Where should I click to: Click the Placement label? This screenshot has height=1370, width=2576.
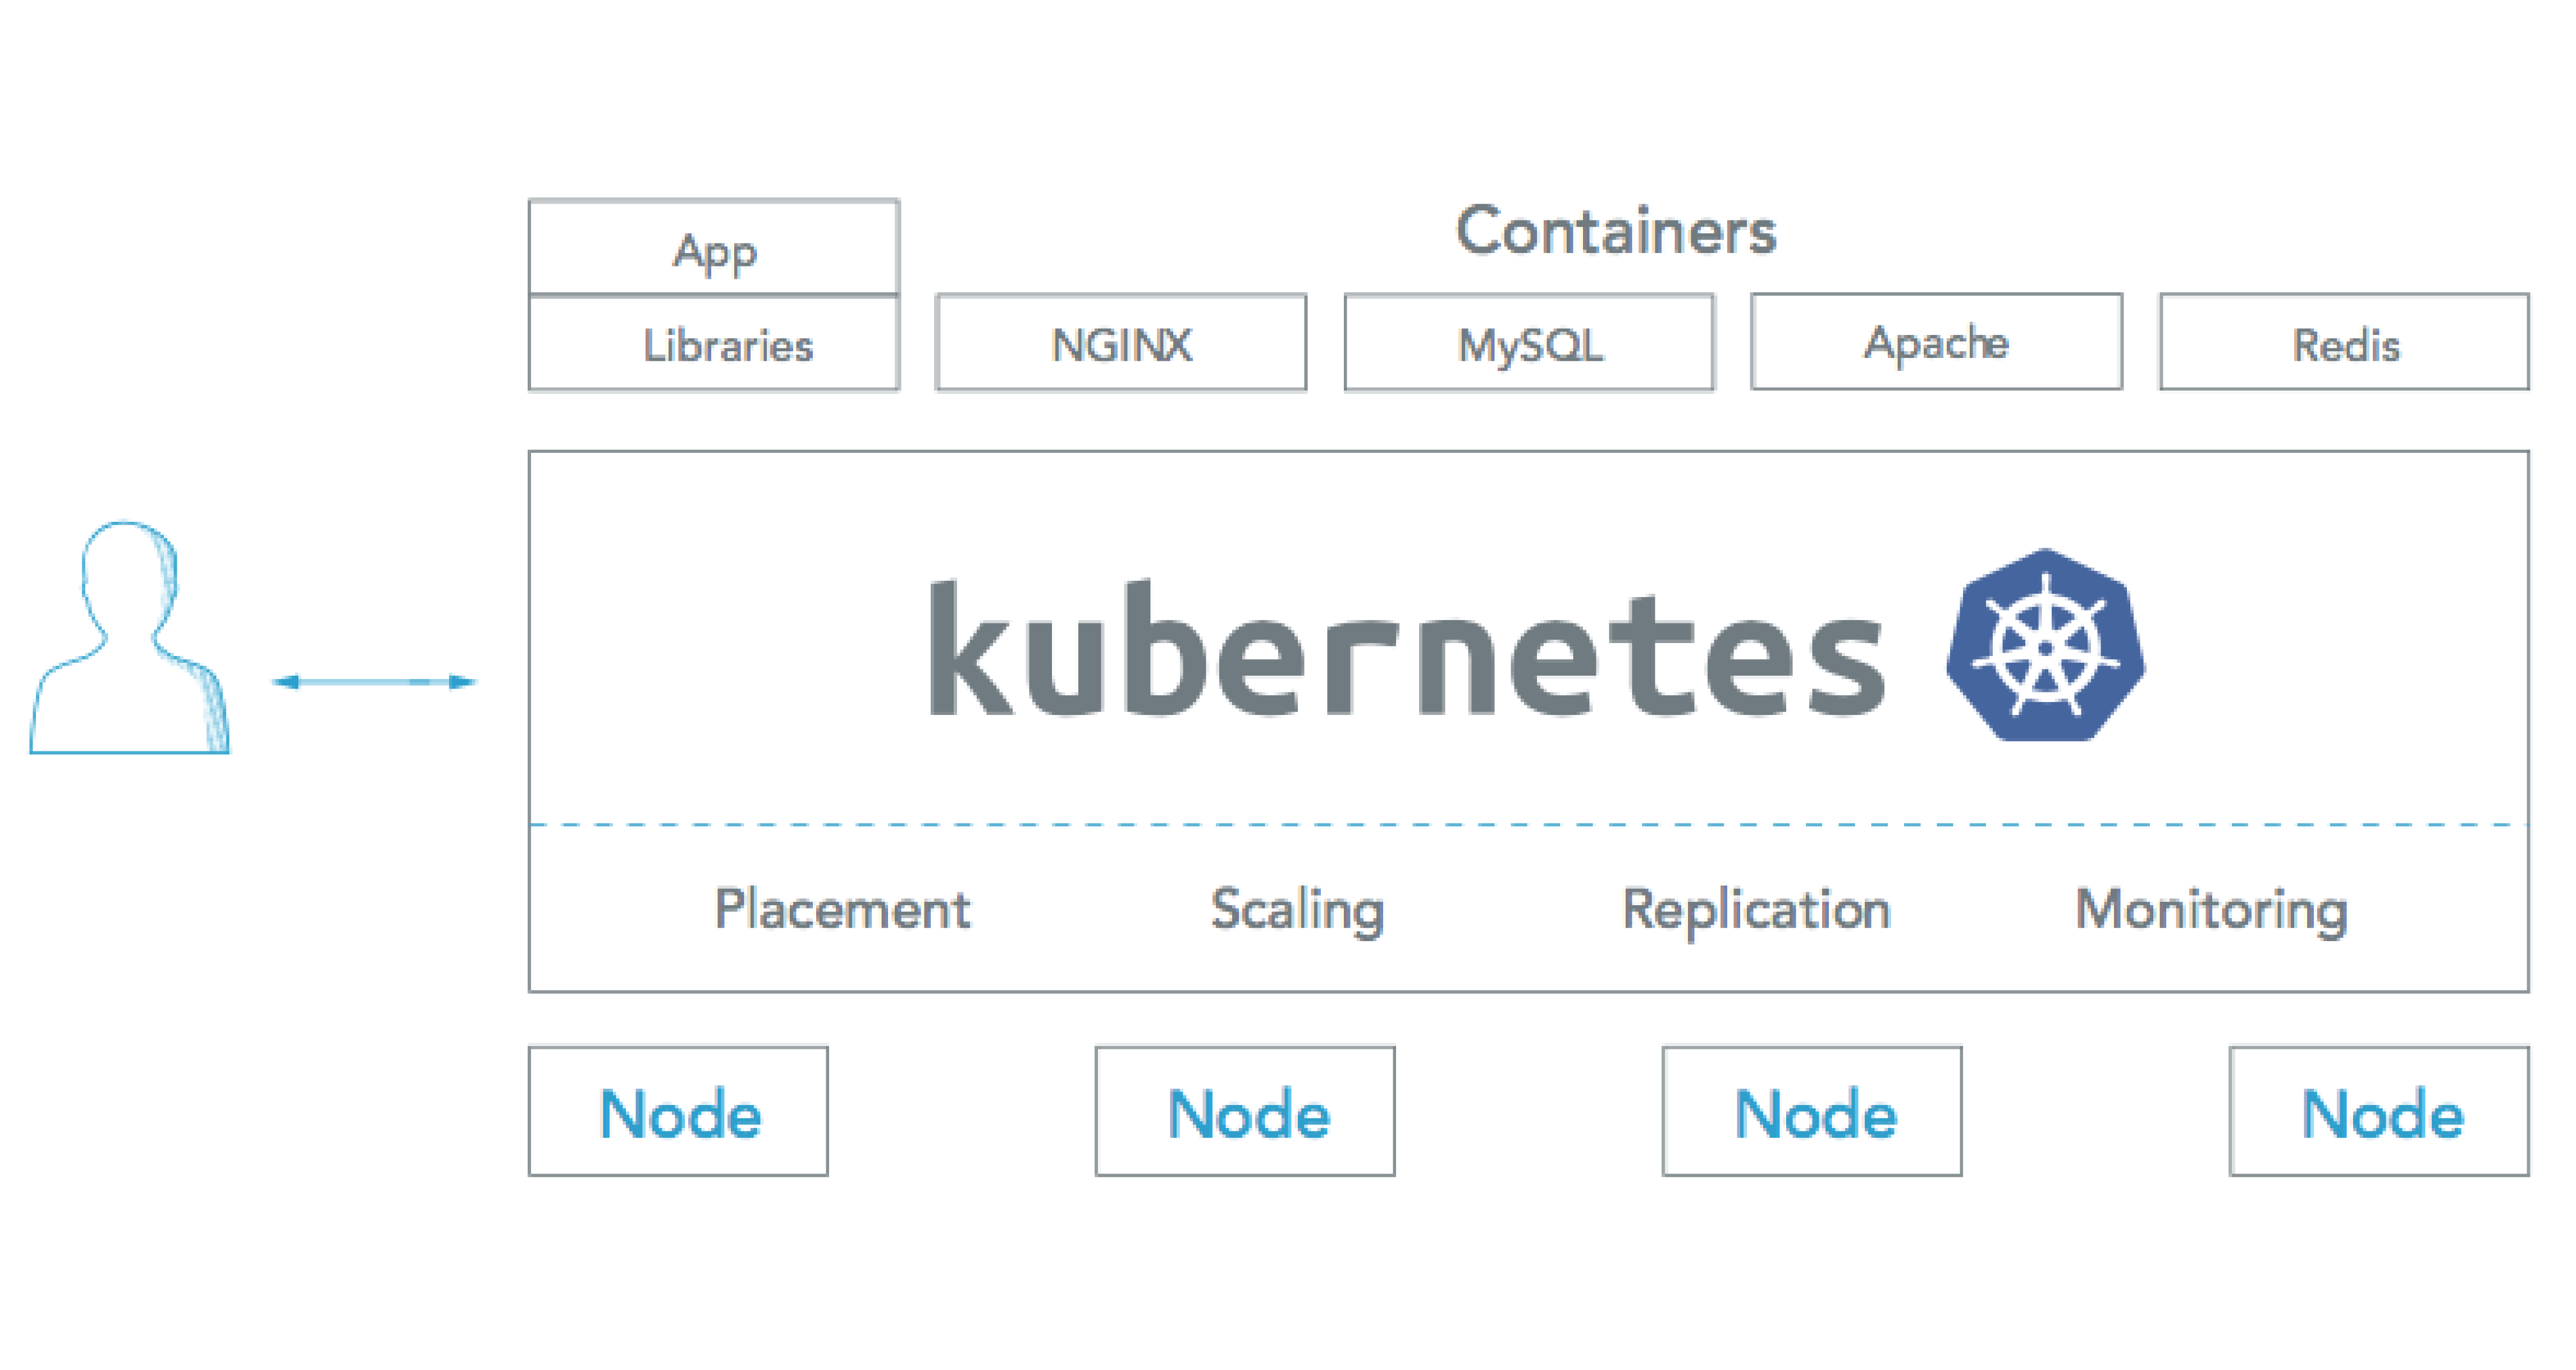point(842,909)
